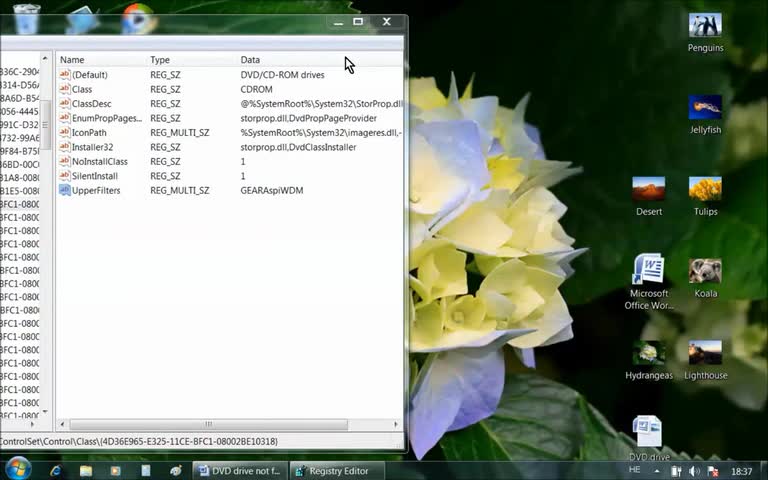Select the ClassDesc value icon

[x=65, y=103]
